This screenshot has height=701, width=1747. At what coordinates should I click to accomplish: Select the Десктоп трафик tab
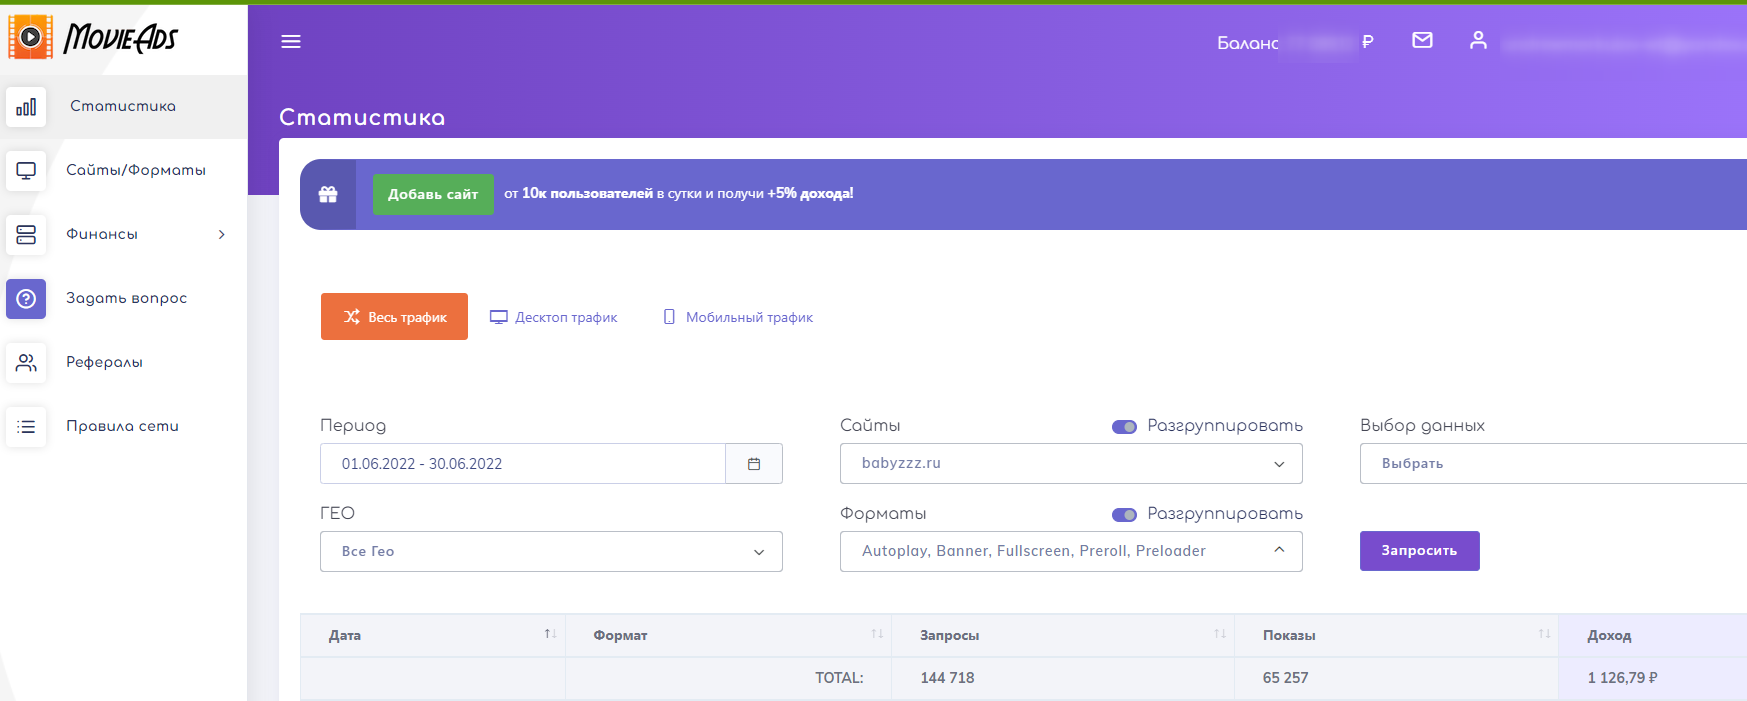coord(554,317)
